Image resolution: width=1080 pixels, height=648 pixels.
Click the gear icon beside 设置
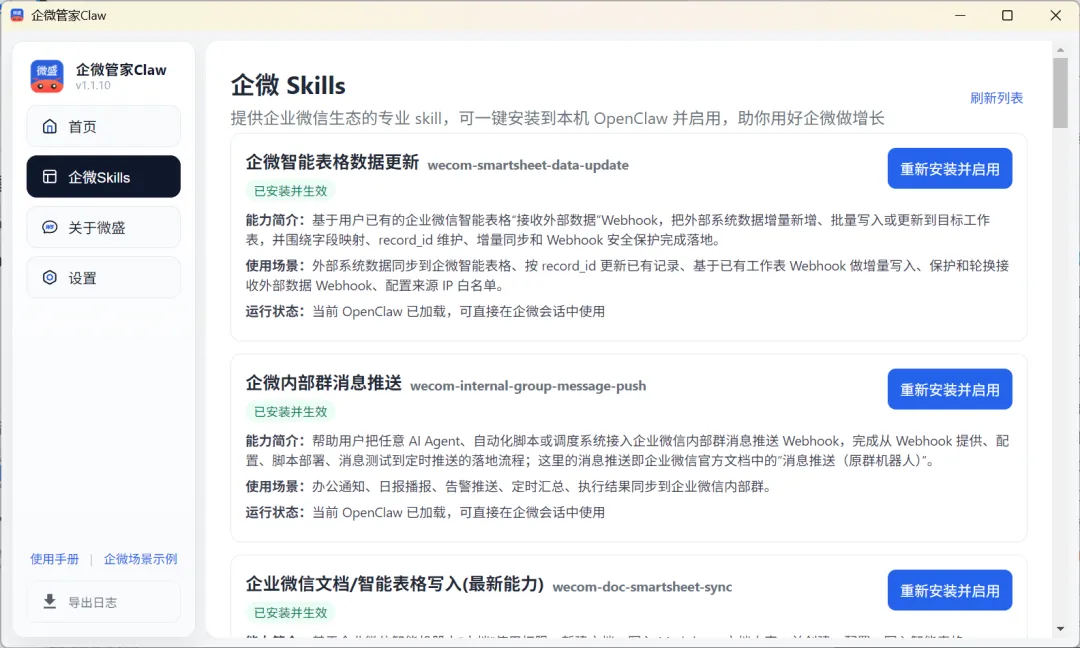(50, 278)
